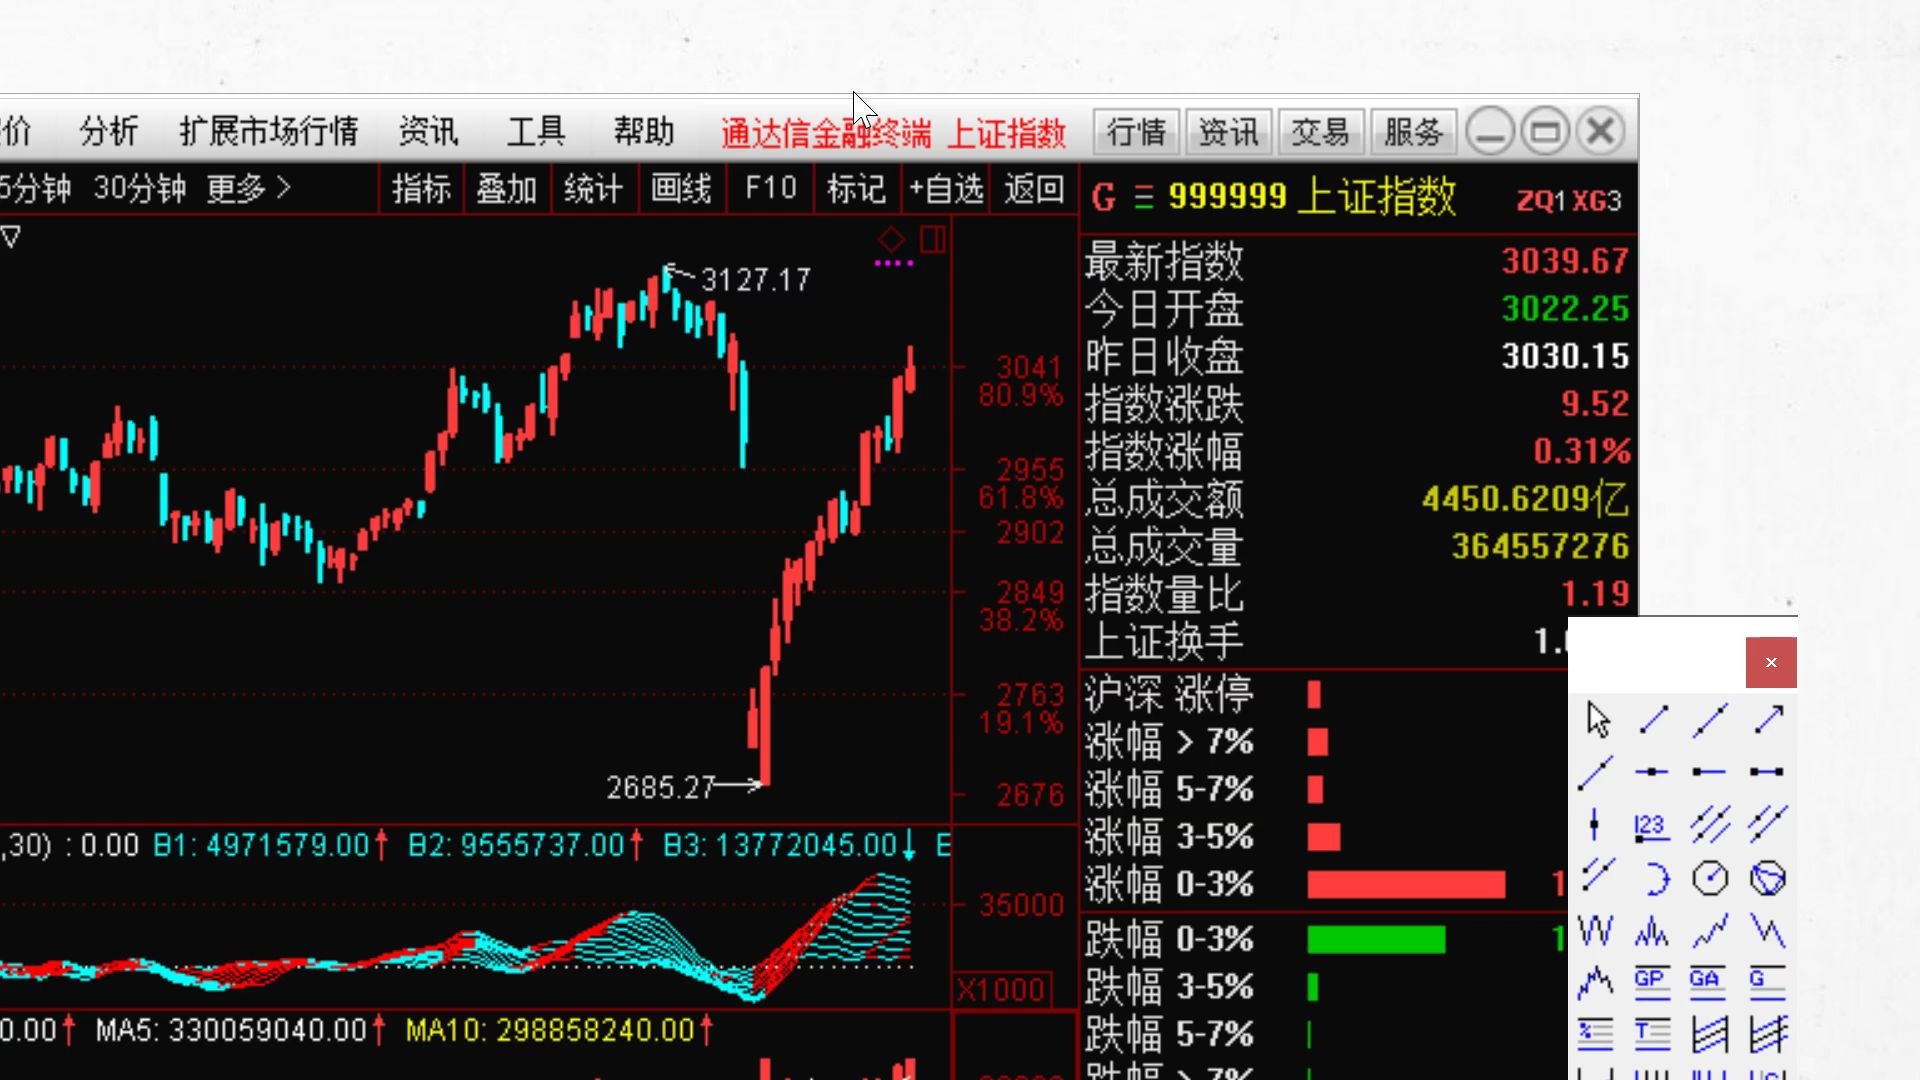The image size is (1920, 1080).
Task: Select the circle drawing tool
Action: 1710,878
